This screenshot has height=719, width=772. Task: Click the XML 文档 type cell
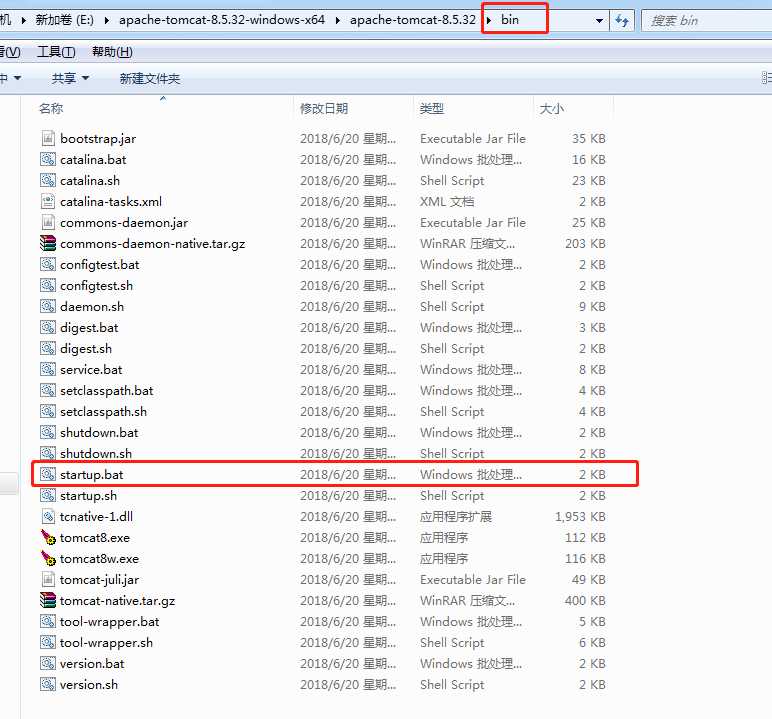tap(447, 201)
